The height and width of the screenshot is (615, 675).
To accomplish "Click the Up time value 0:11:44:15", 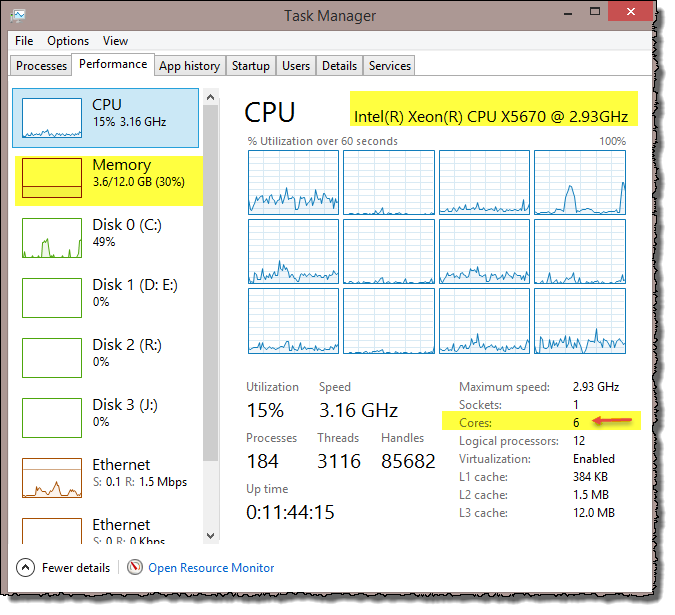I will pyautogui.click(x=290, y=512).
